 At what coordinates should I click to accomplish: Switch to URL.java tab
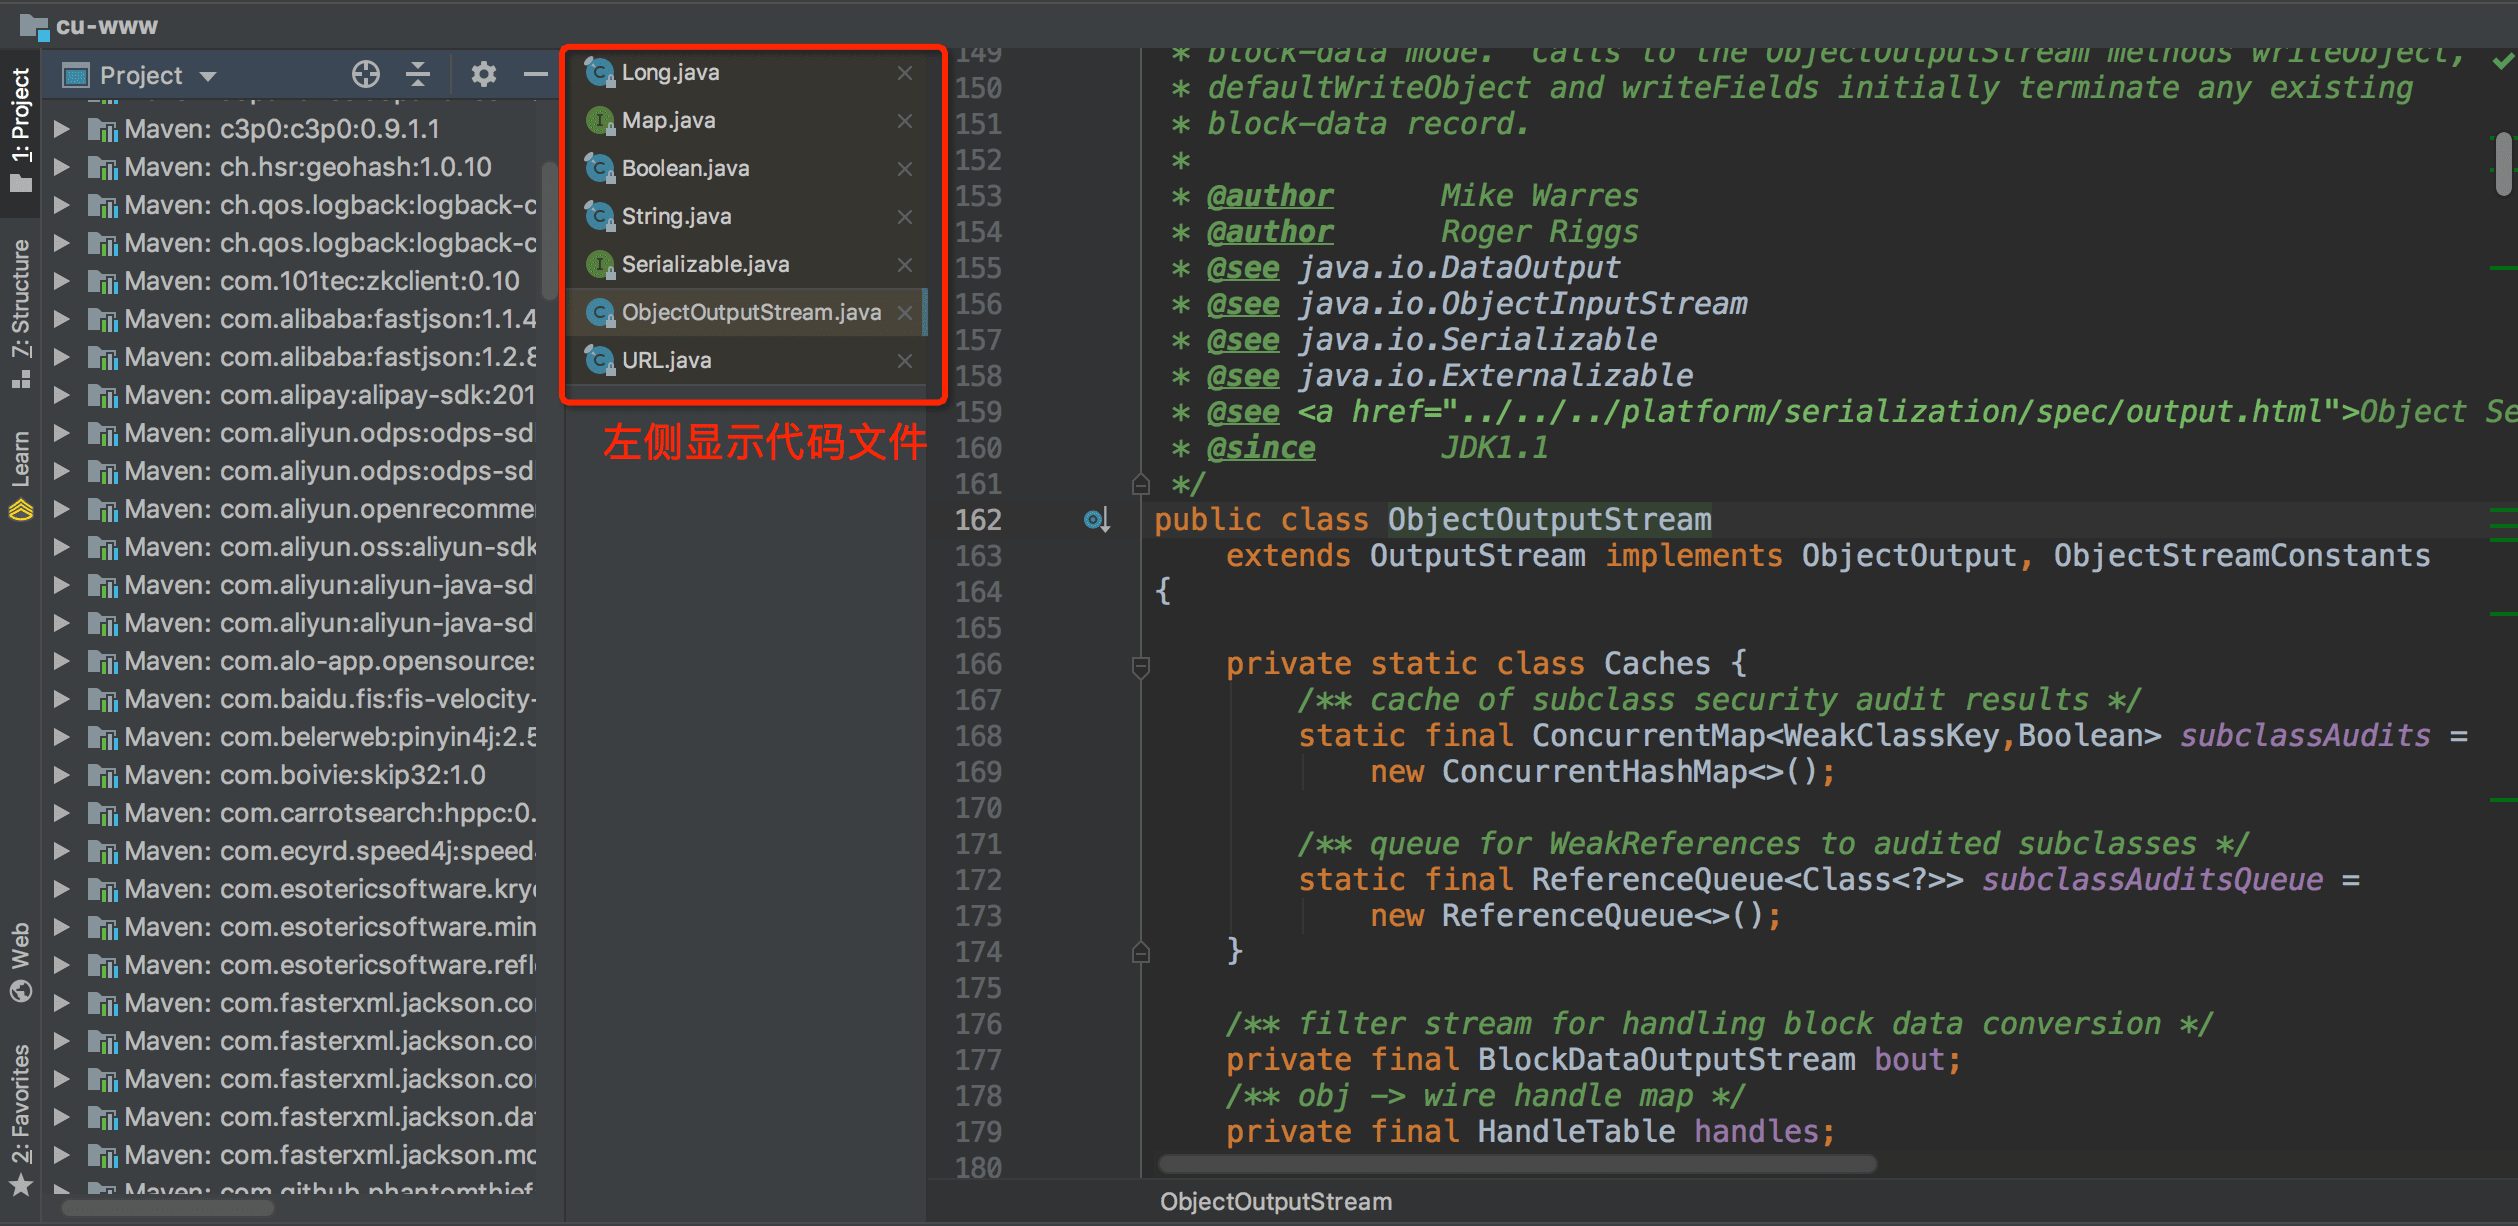666,360
